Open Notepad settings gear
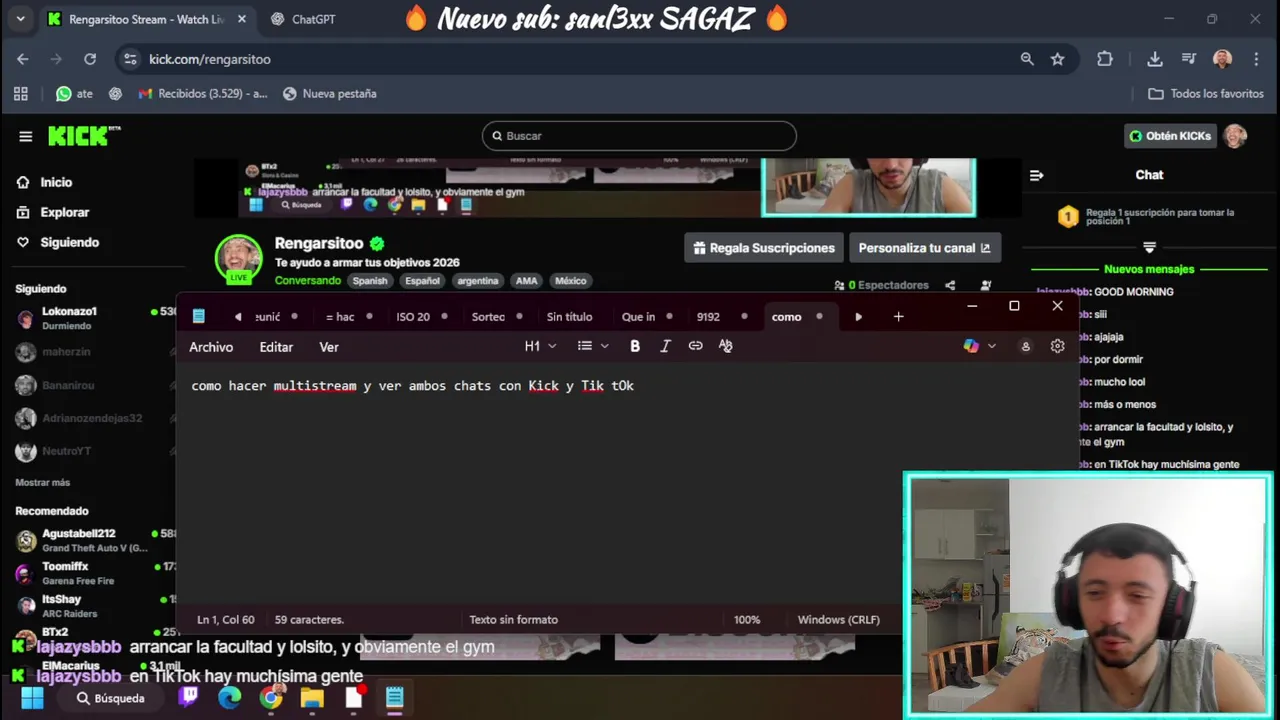This screenshot has height=720, width=1280. tap(1057, 346)
